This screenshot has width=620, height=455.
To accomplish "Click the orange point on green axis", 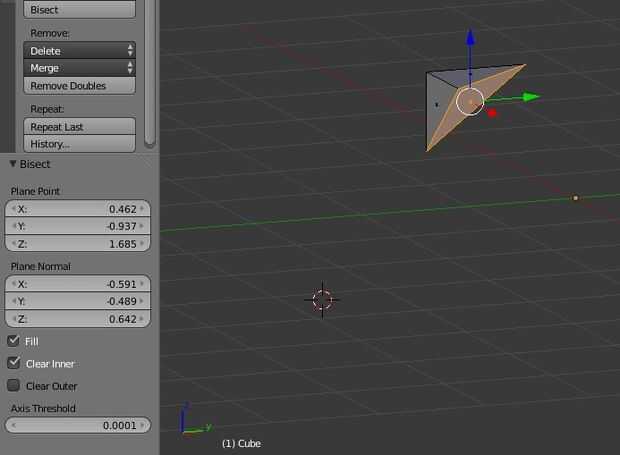I will 575,198.
